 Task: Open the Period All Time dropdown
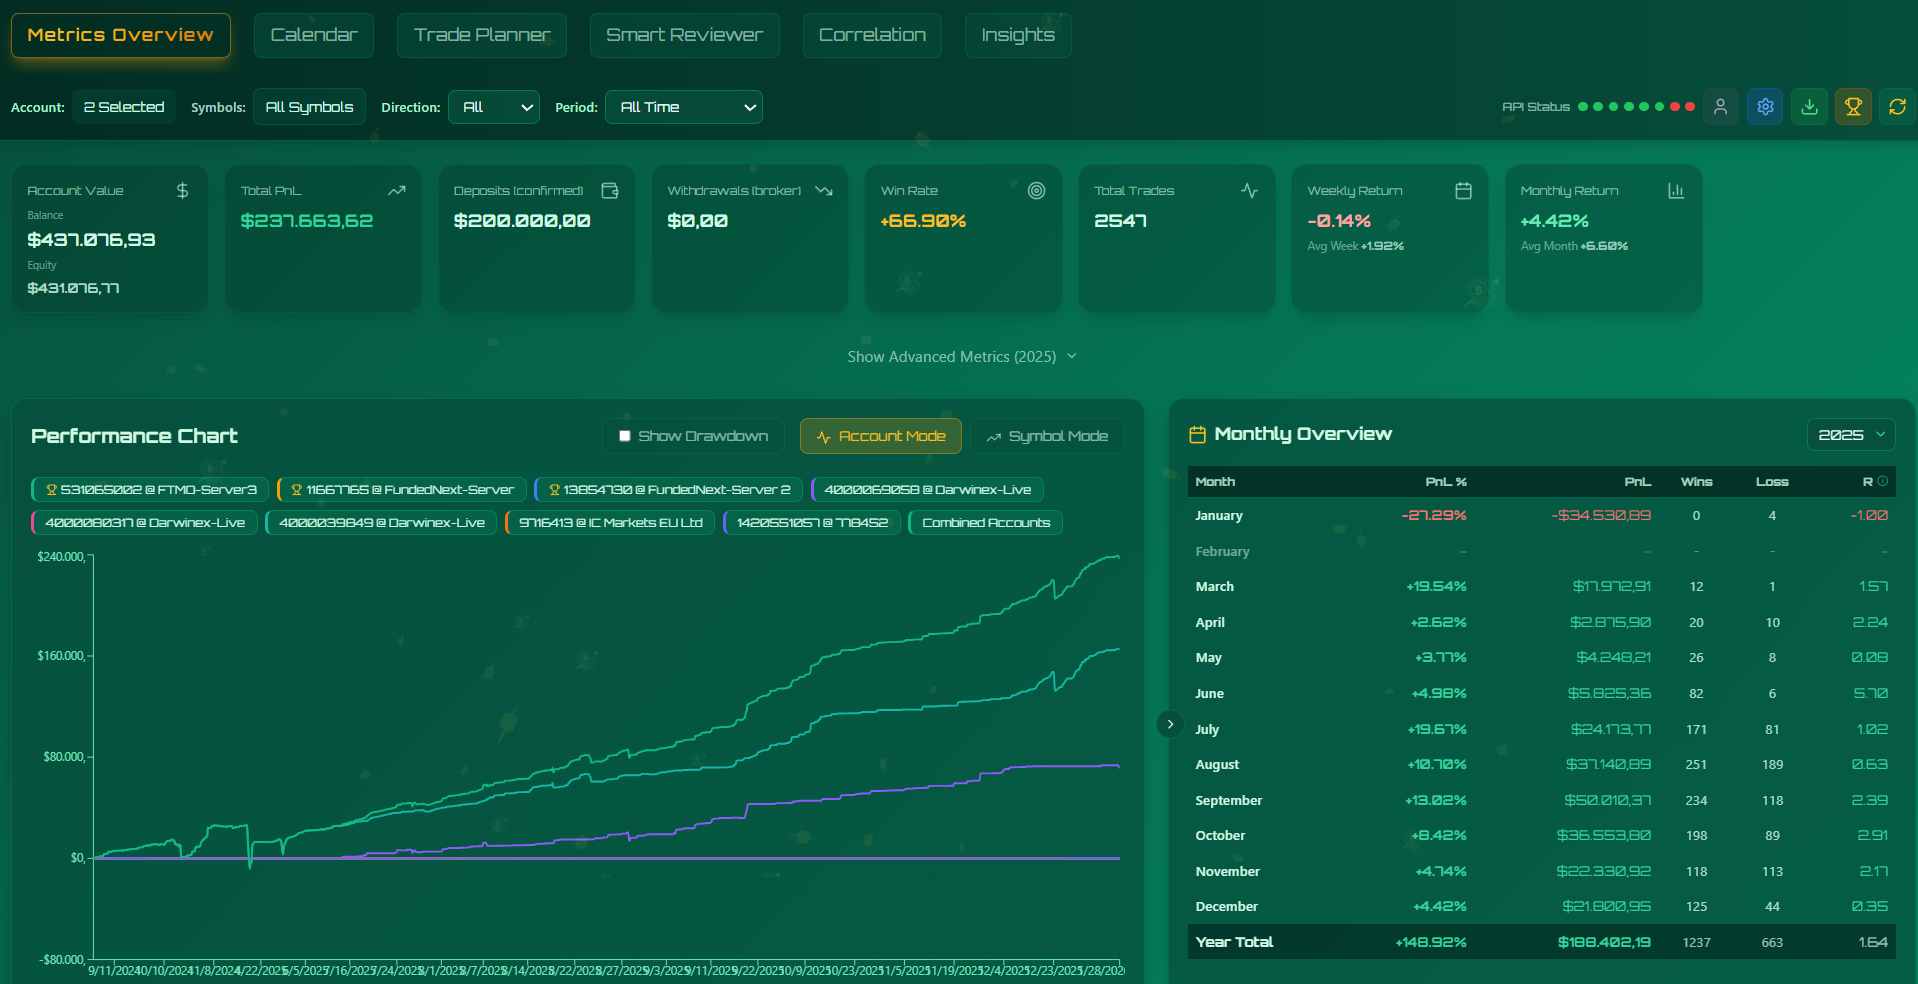click(684, 107)
